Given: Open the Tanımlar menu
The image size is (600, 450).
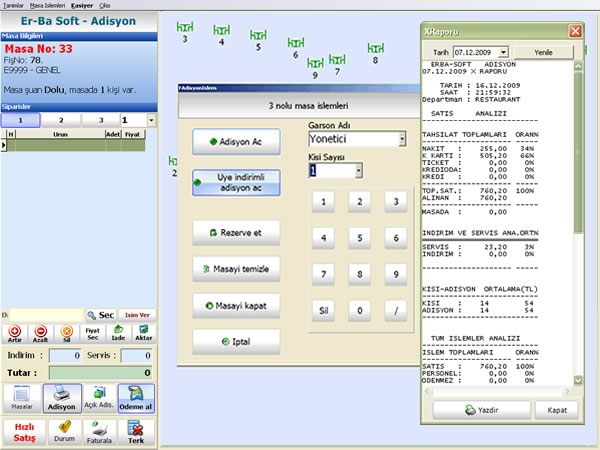Looking at the screenshot, I should (13, 5).
